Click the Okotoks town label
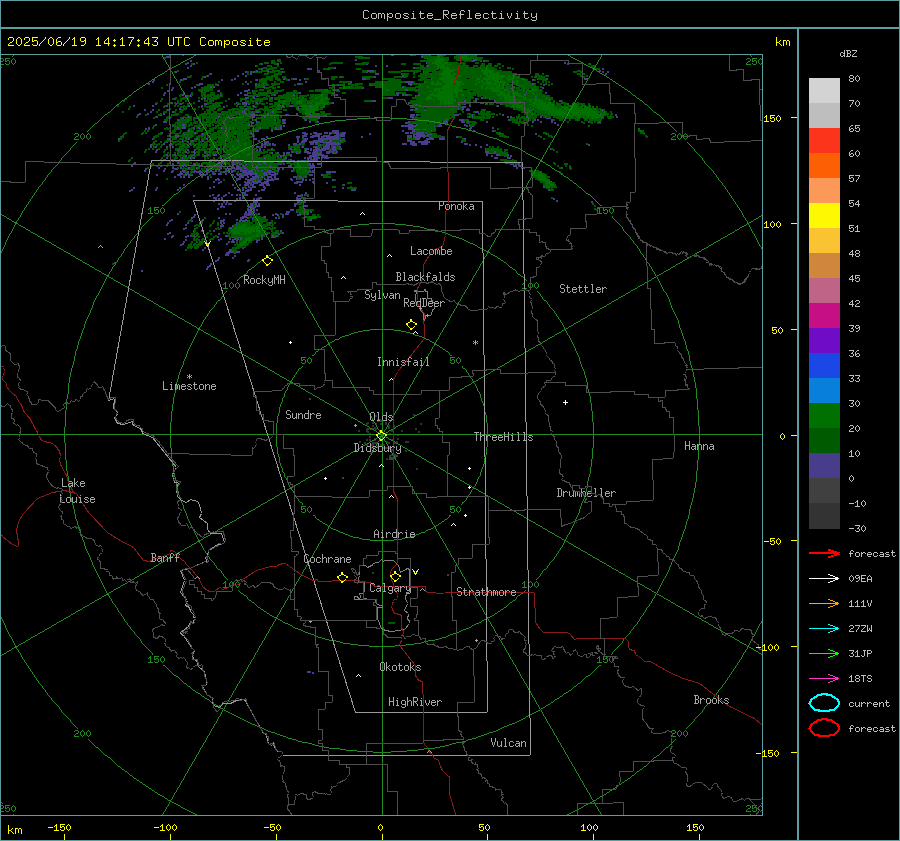 coord(400,667)
